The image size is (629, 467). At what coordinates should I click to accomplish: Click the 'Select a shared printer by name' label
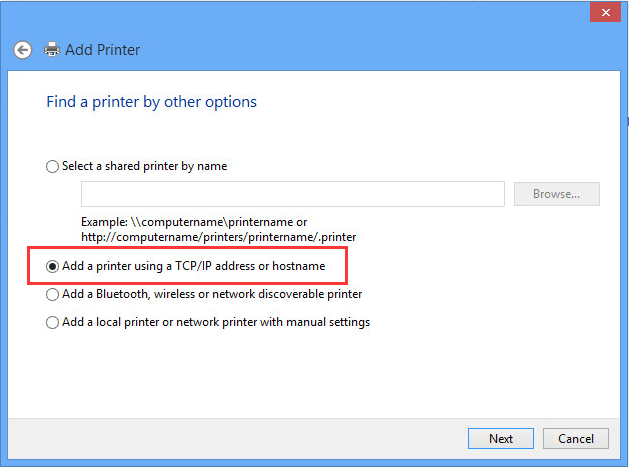(x=144, y=167)
